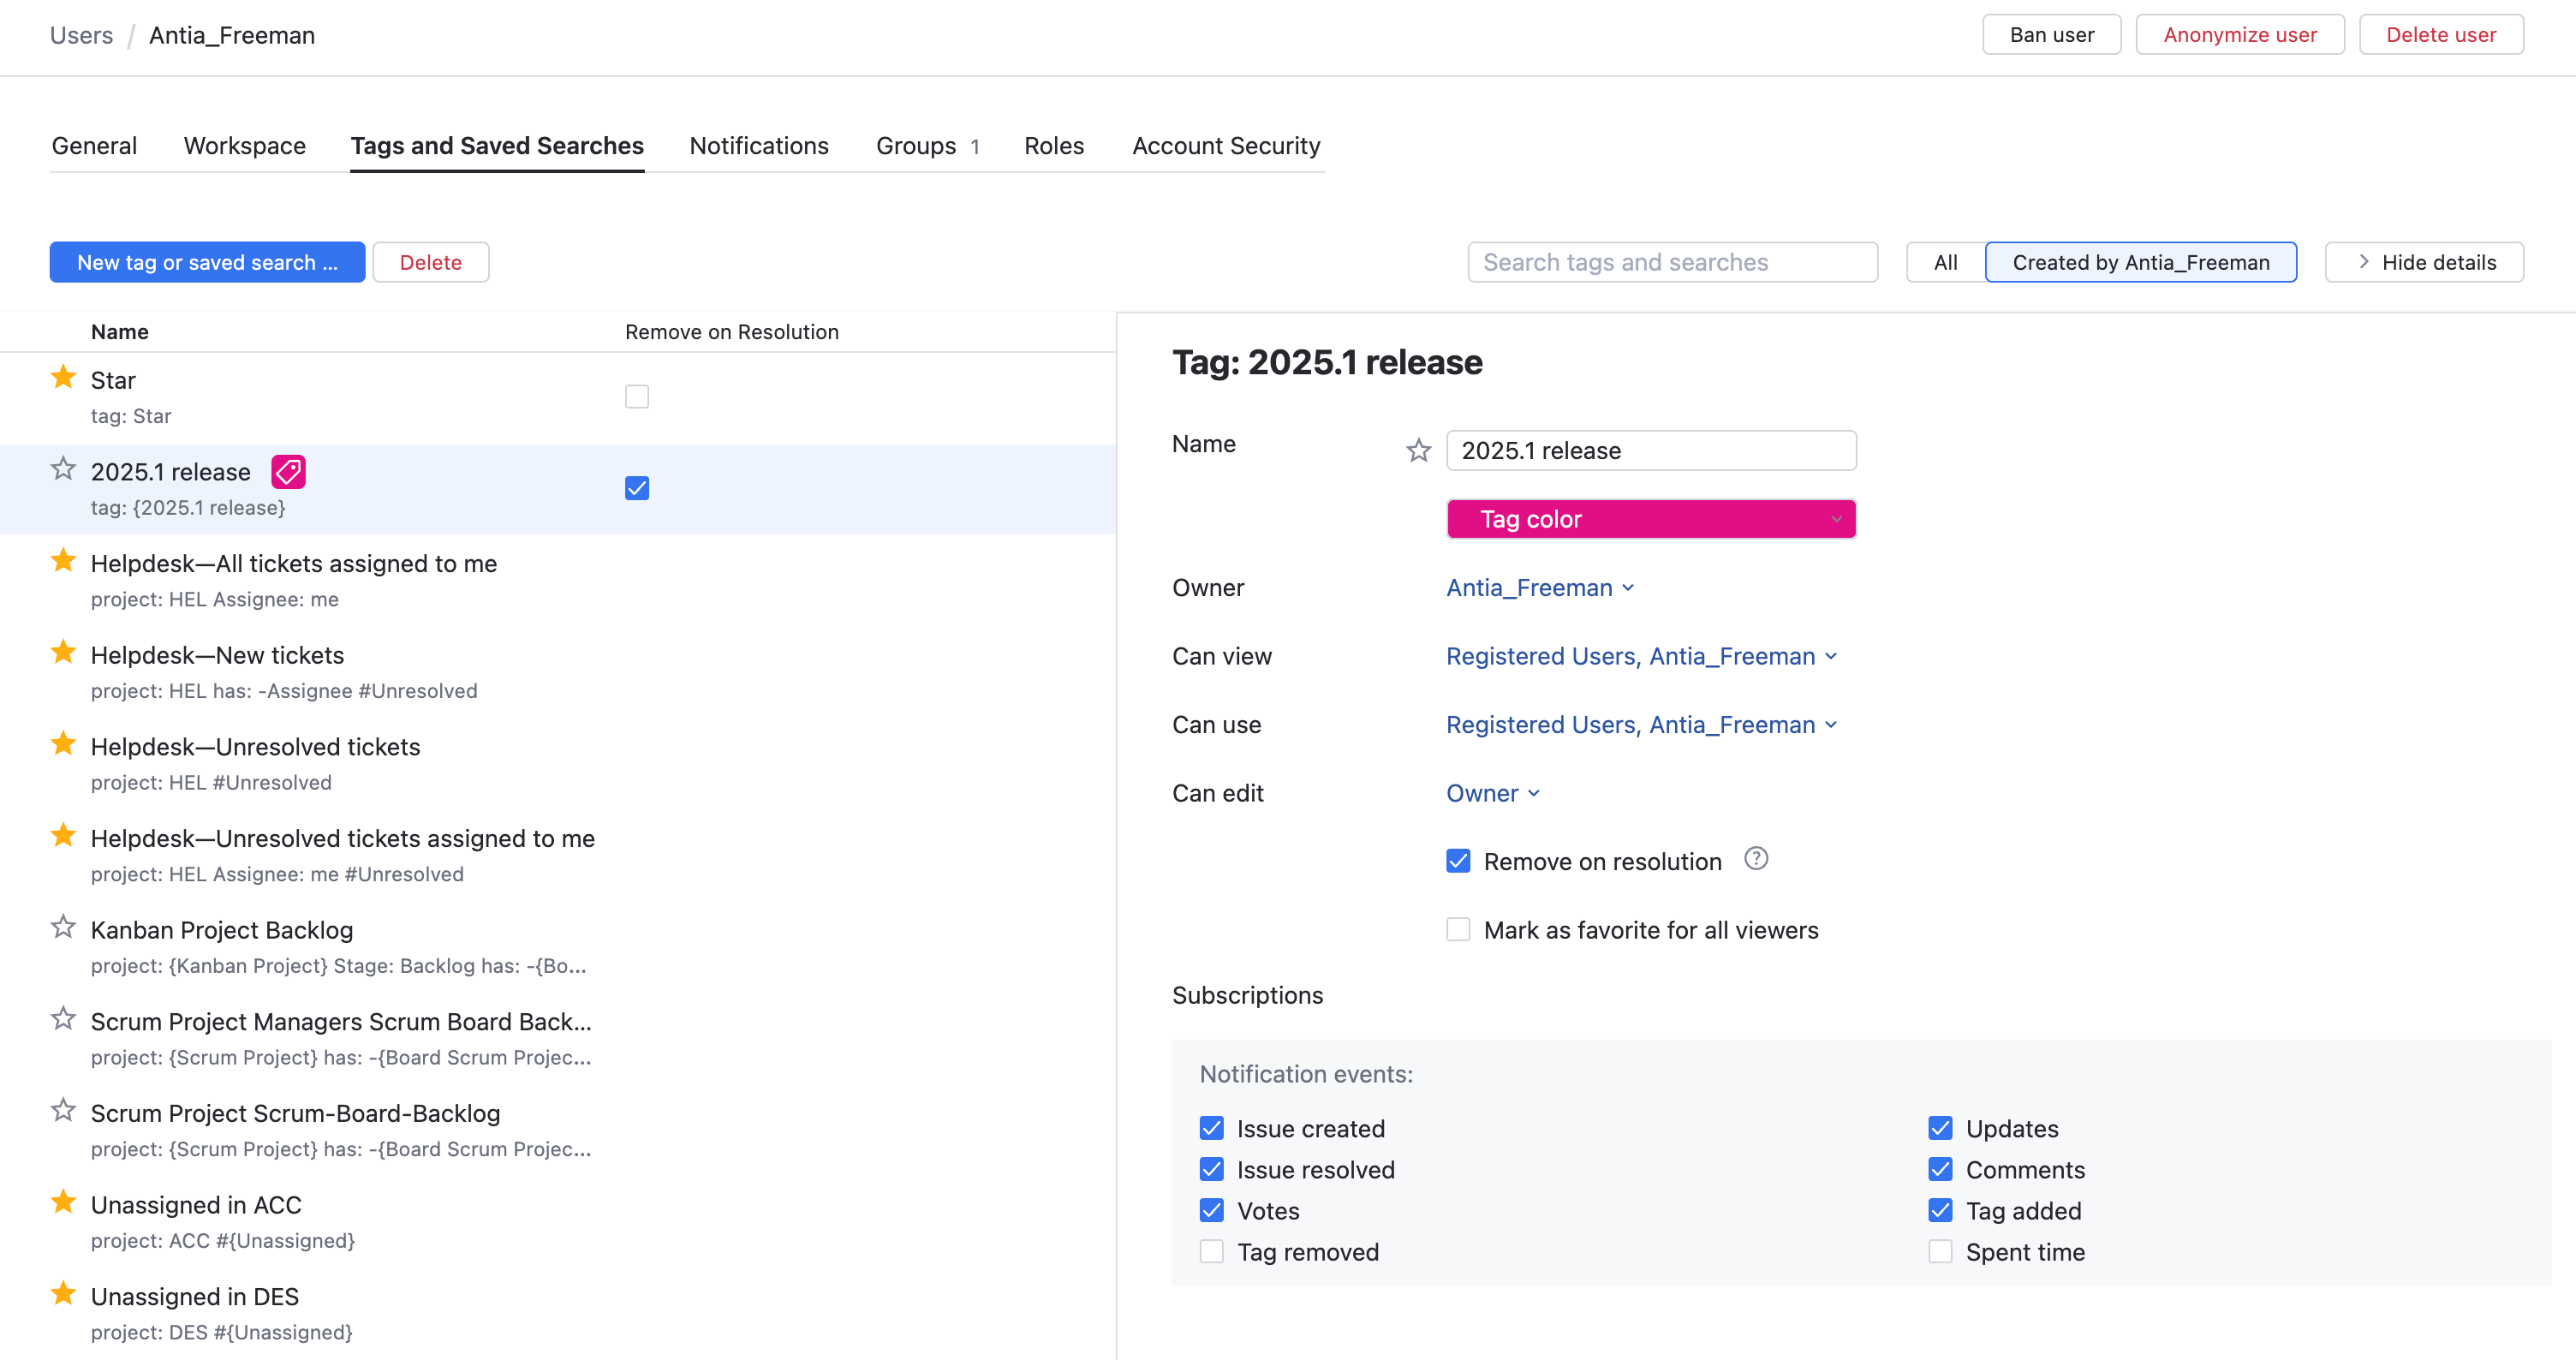
Task: Uncheck Issue created notification event
Action: point(1211,1128)
